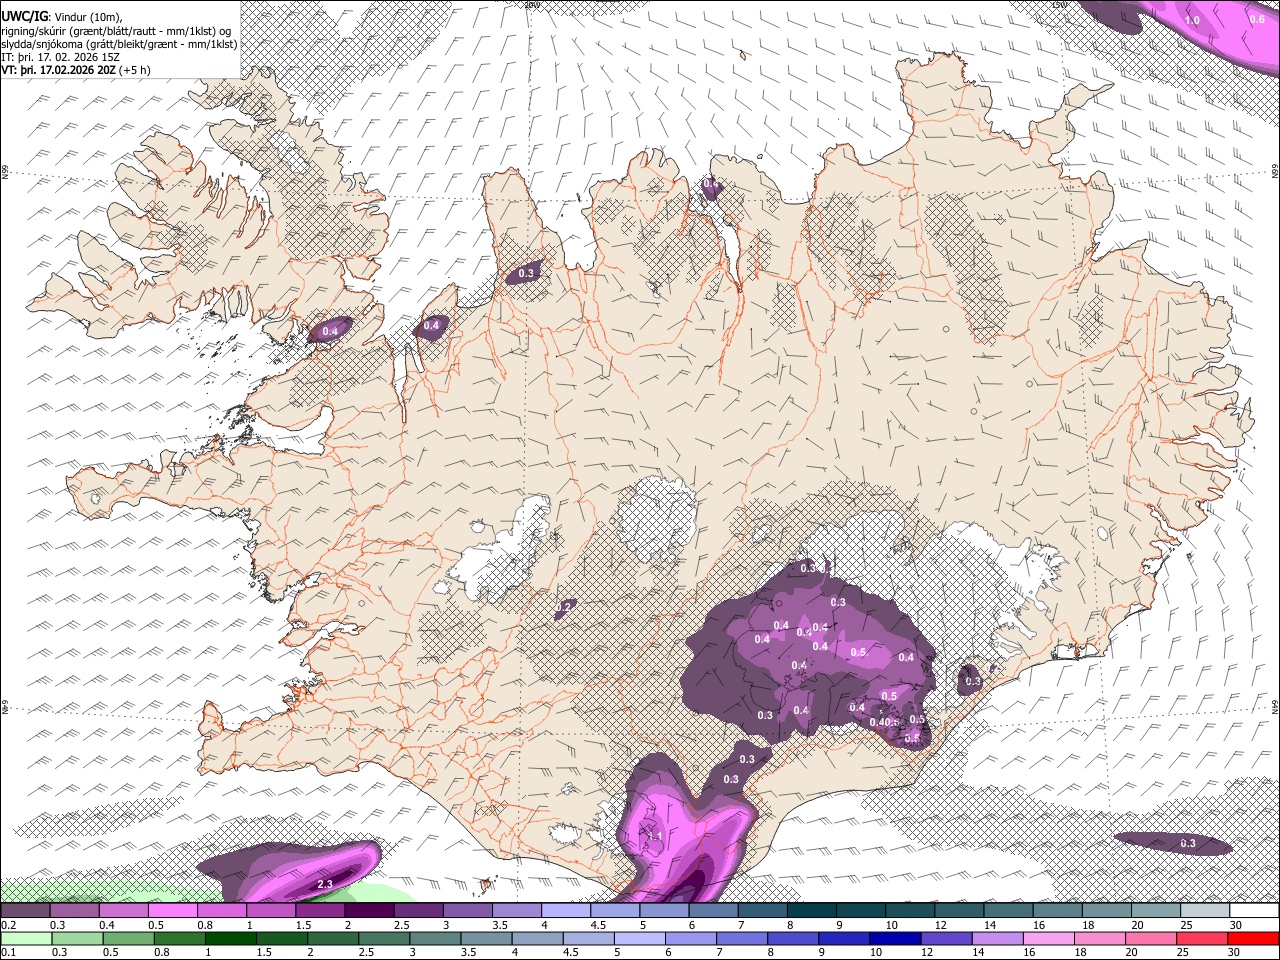Click the '0.3' value in the offshore oval patch
1280x960 pixels.
point(1188,844)
